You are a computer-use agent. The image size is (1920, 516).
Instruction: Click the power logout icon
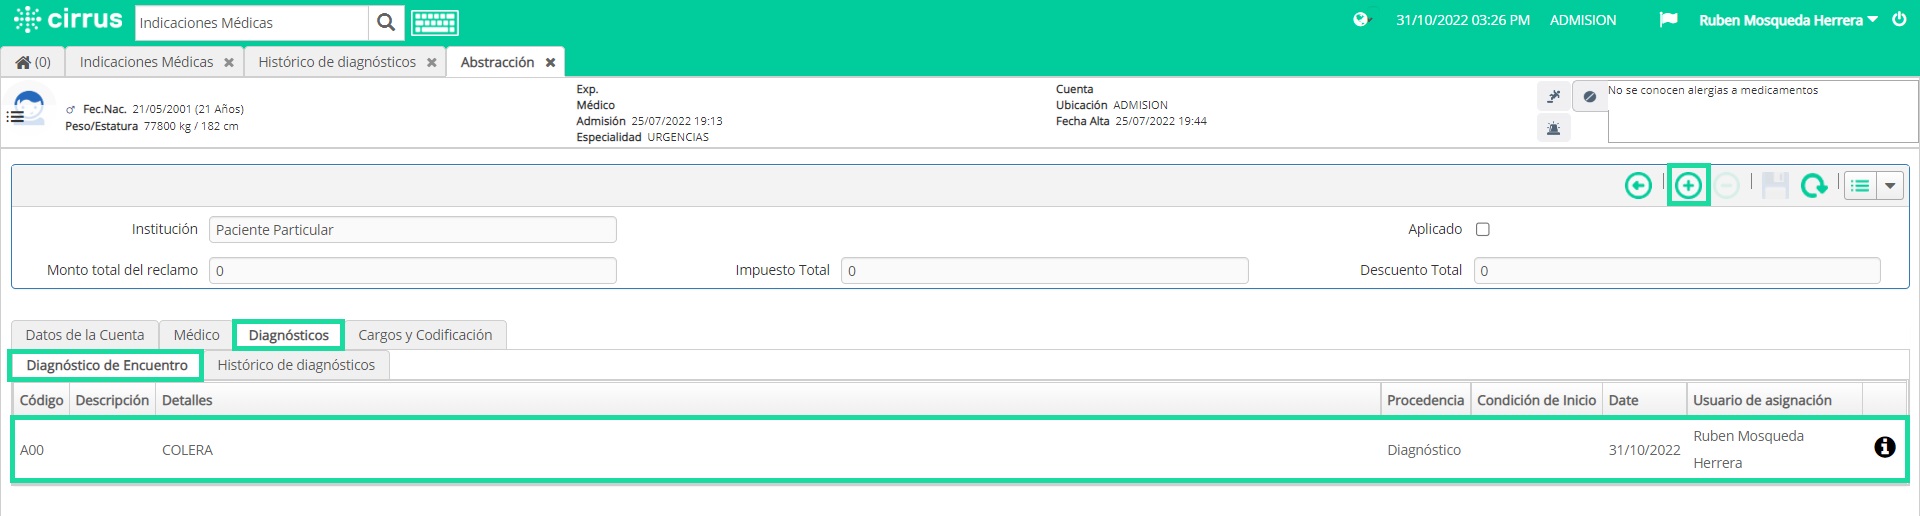tap(1899, 20)
